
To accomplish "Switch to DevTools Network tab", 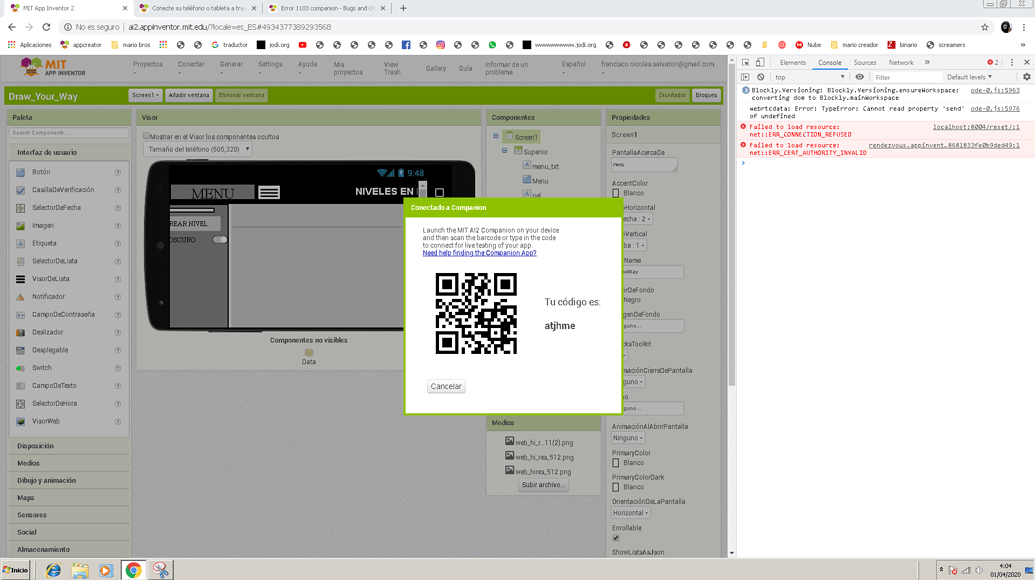I will (x=901, y=63).
